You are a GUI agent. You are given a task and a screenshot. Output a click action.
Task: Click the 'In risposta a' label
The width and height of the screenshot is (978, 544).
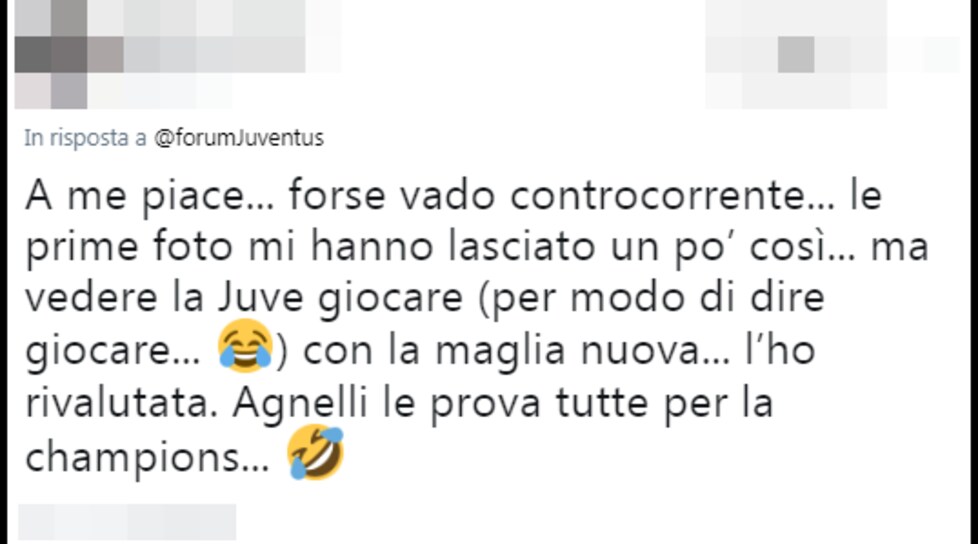85,138
